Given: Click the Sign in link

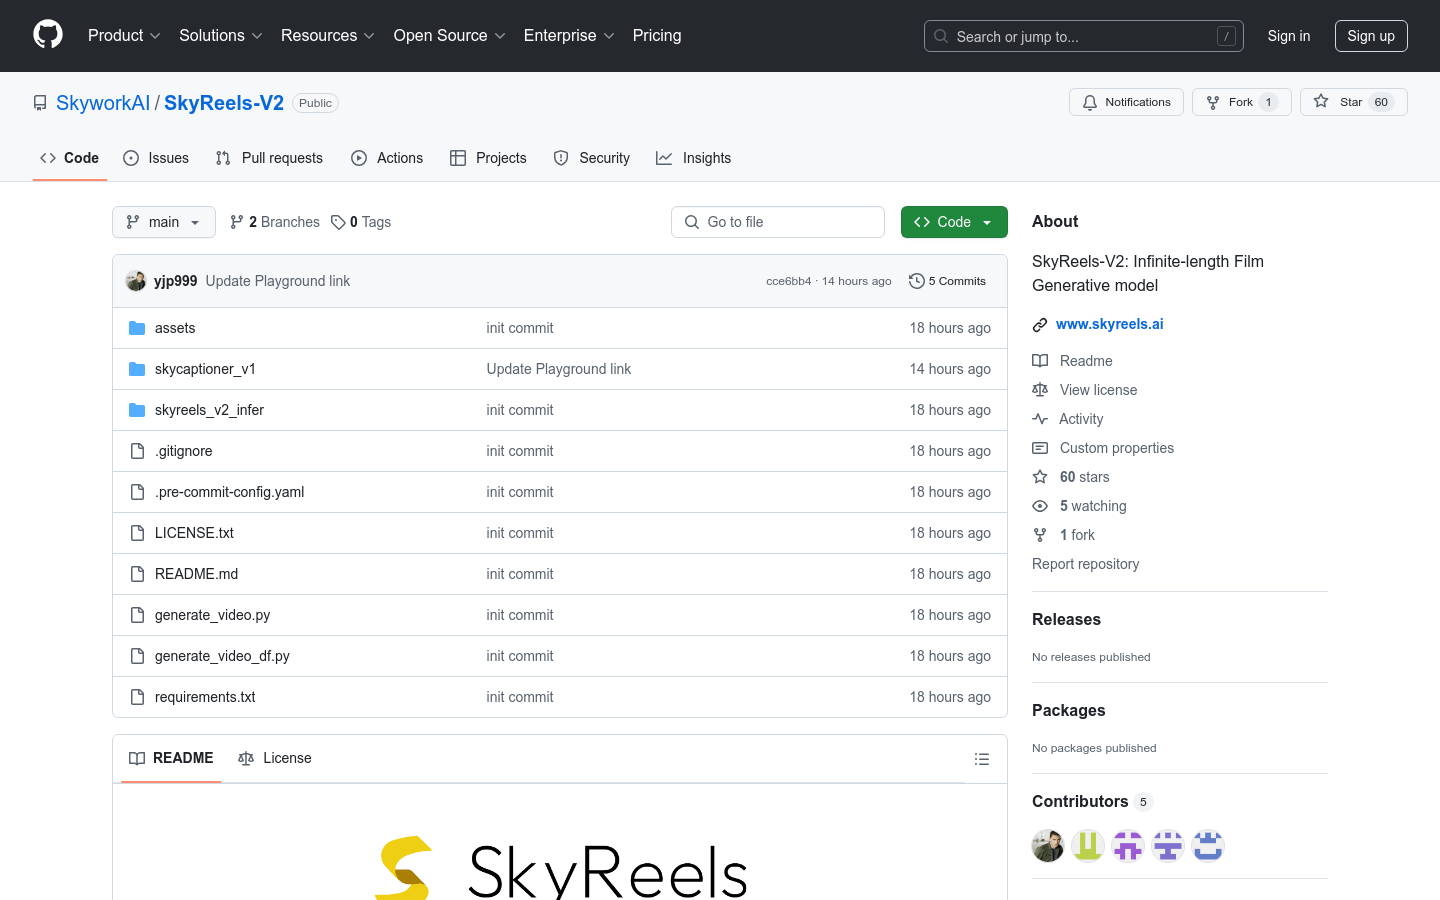Looking at the screenshot, I should (1288, 36).
